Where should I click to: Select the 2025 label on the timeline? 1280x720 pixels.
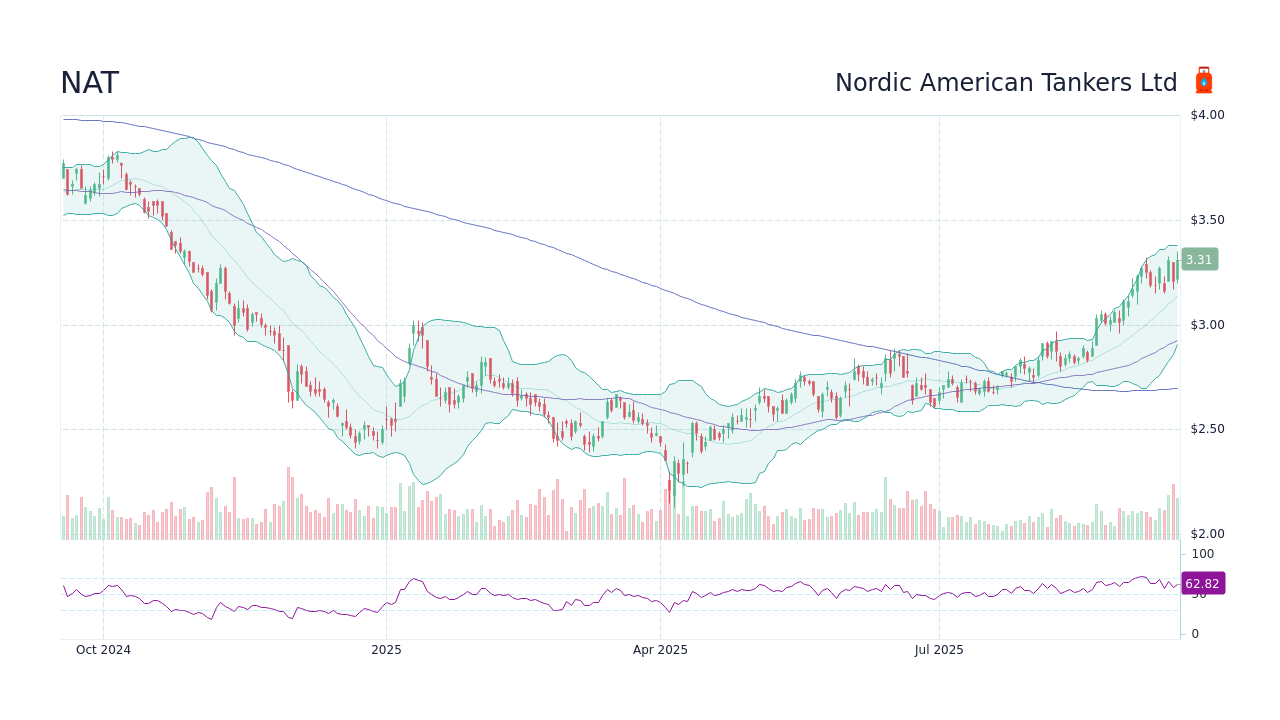tap(385, 649)
